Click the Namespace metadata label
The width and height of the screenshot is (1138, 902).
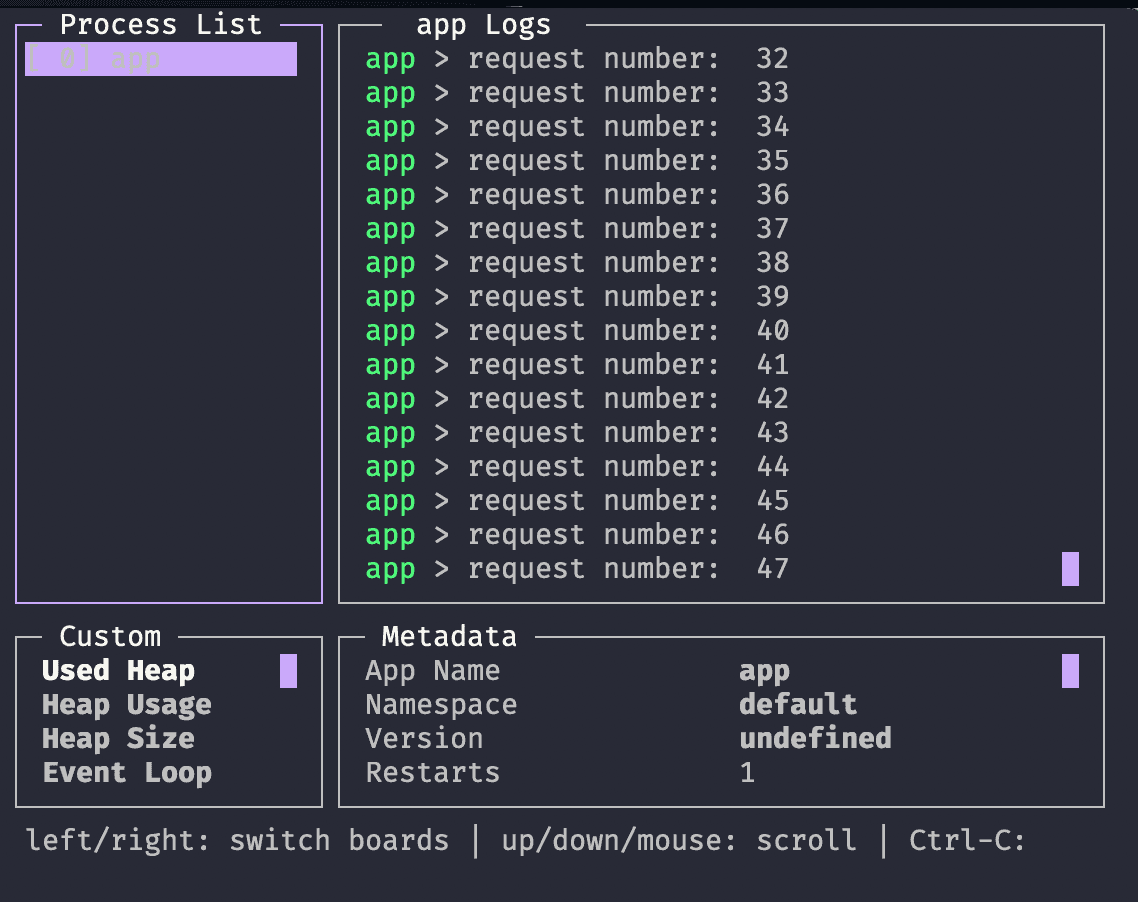[441, 705]
